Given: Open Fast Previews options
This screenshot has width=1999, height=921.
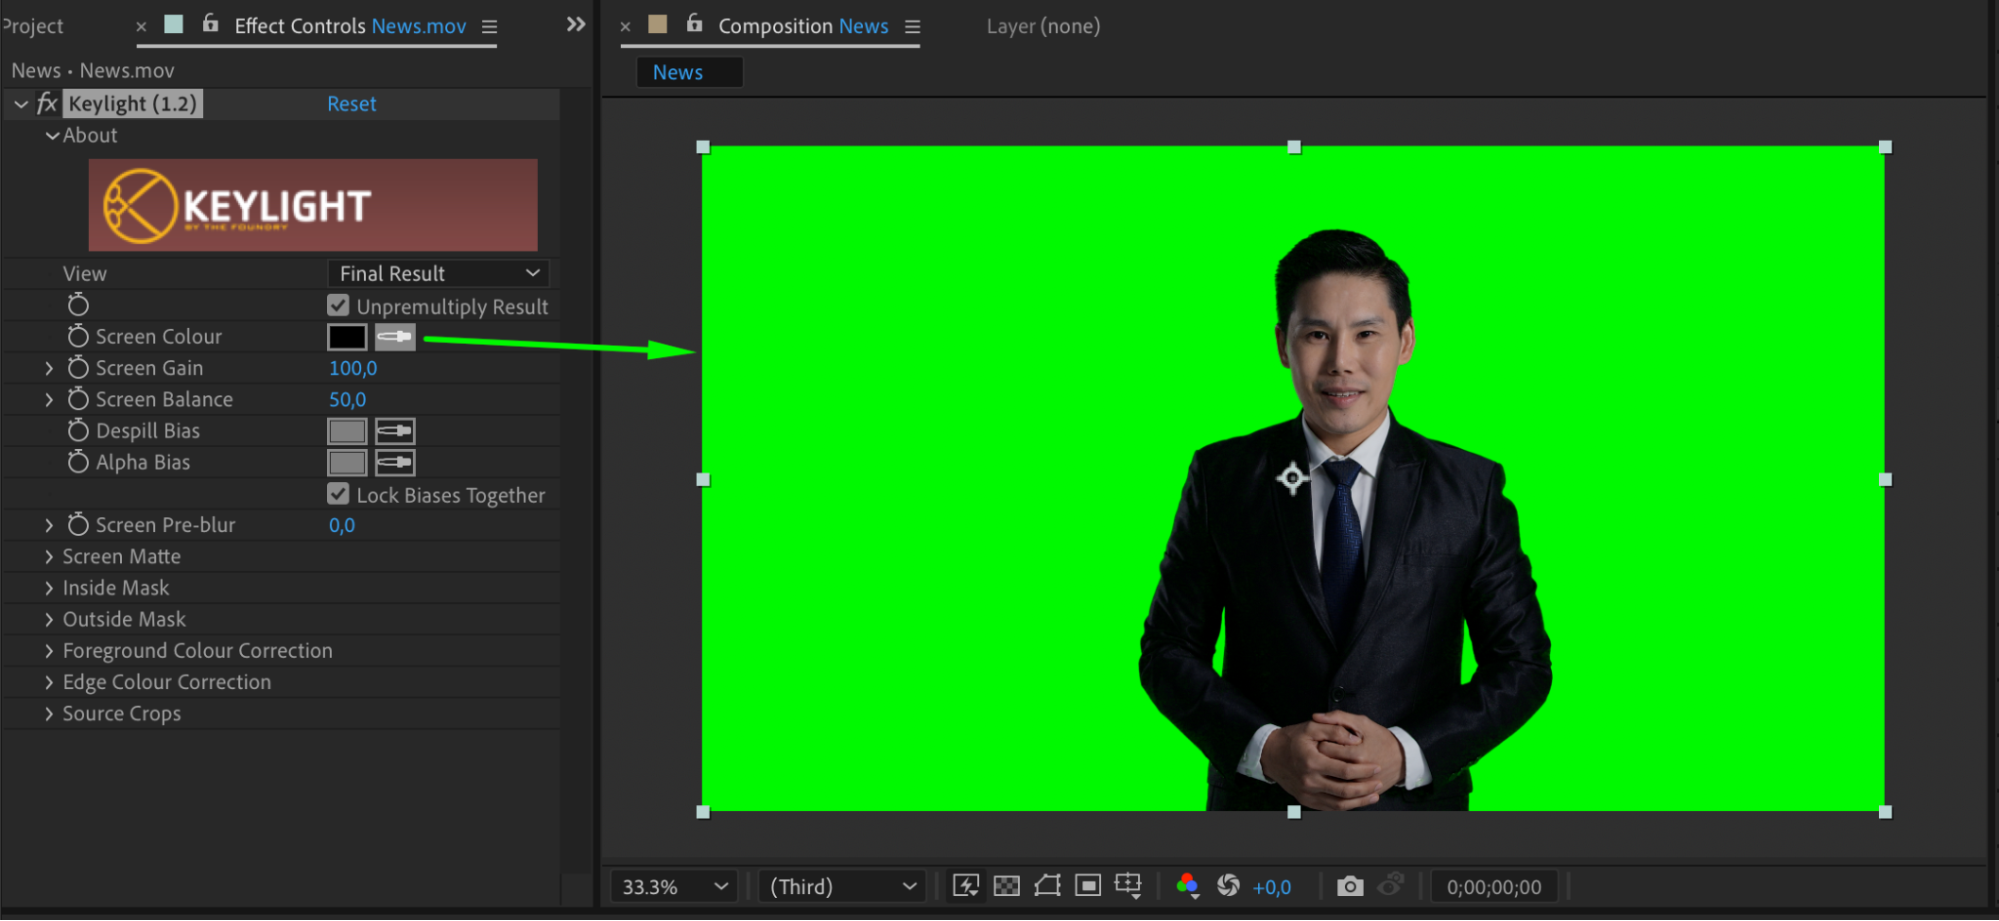Looking at the screenshot, I should pyautogui.click(x=966, y=886).
